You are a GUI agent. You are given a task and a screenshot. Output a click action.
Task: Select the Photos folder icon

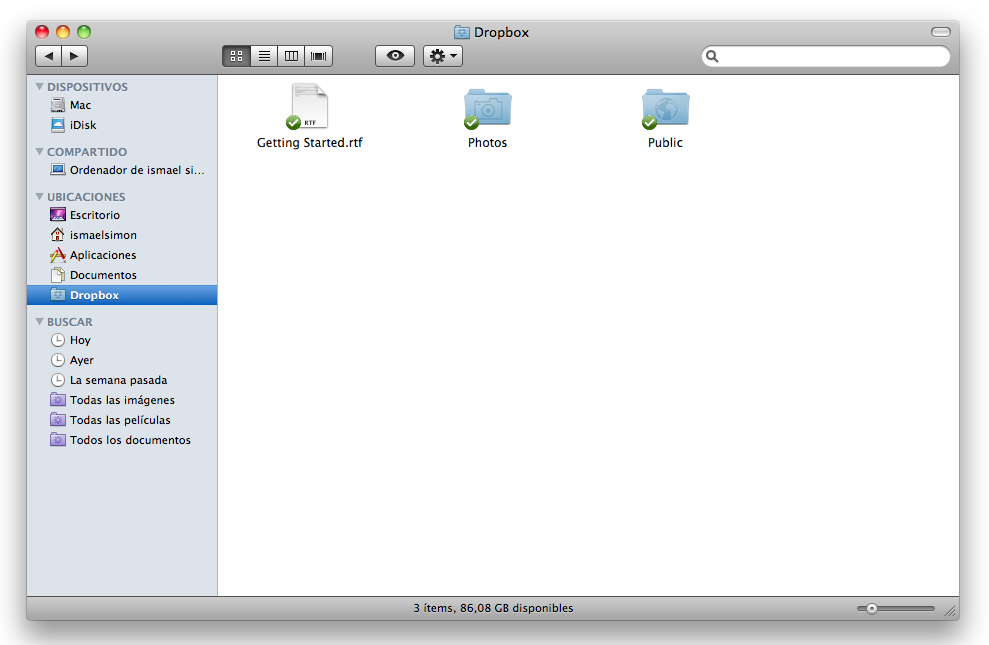coord(487,108)
